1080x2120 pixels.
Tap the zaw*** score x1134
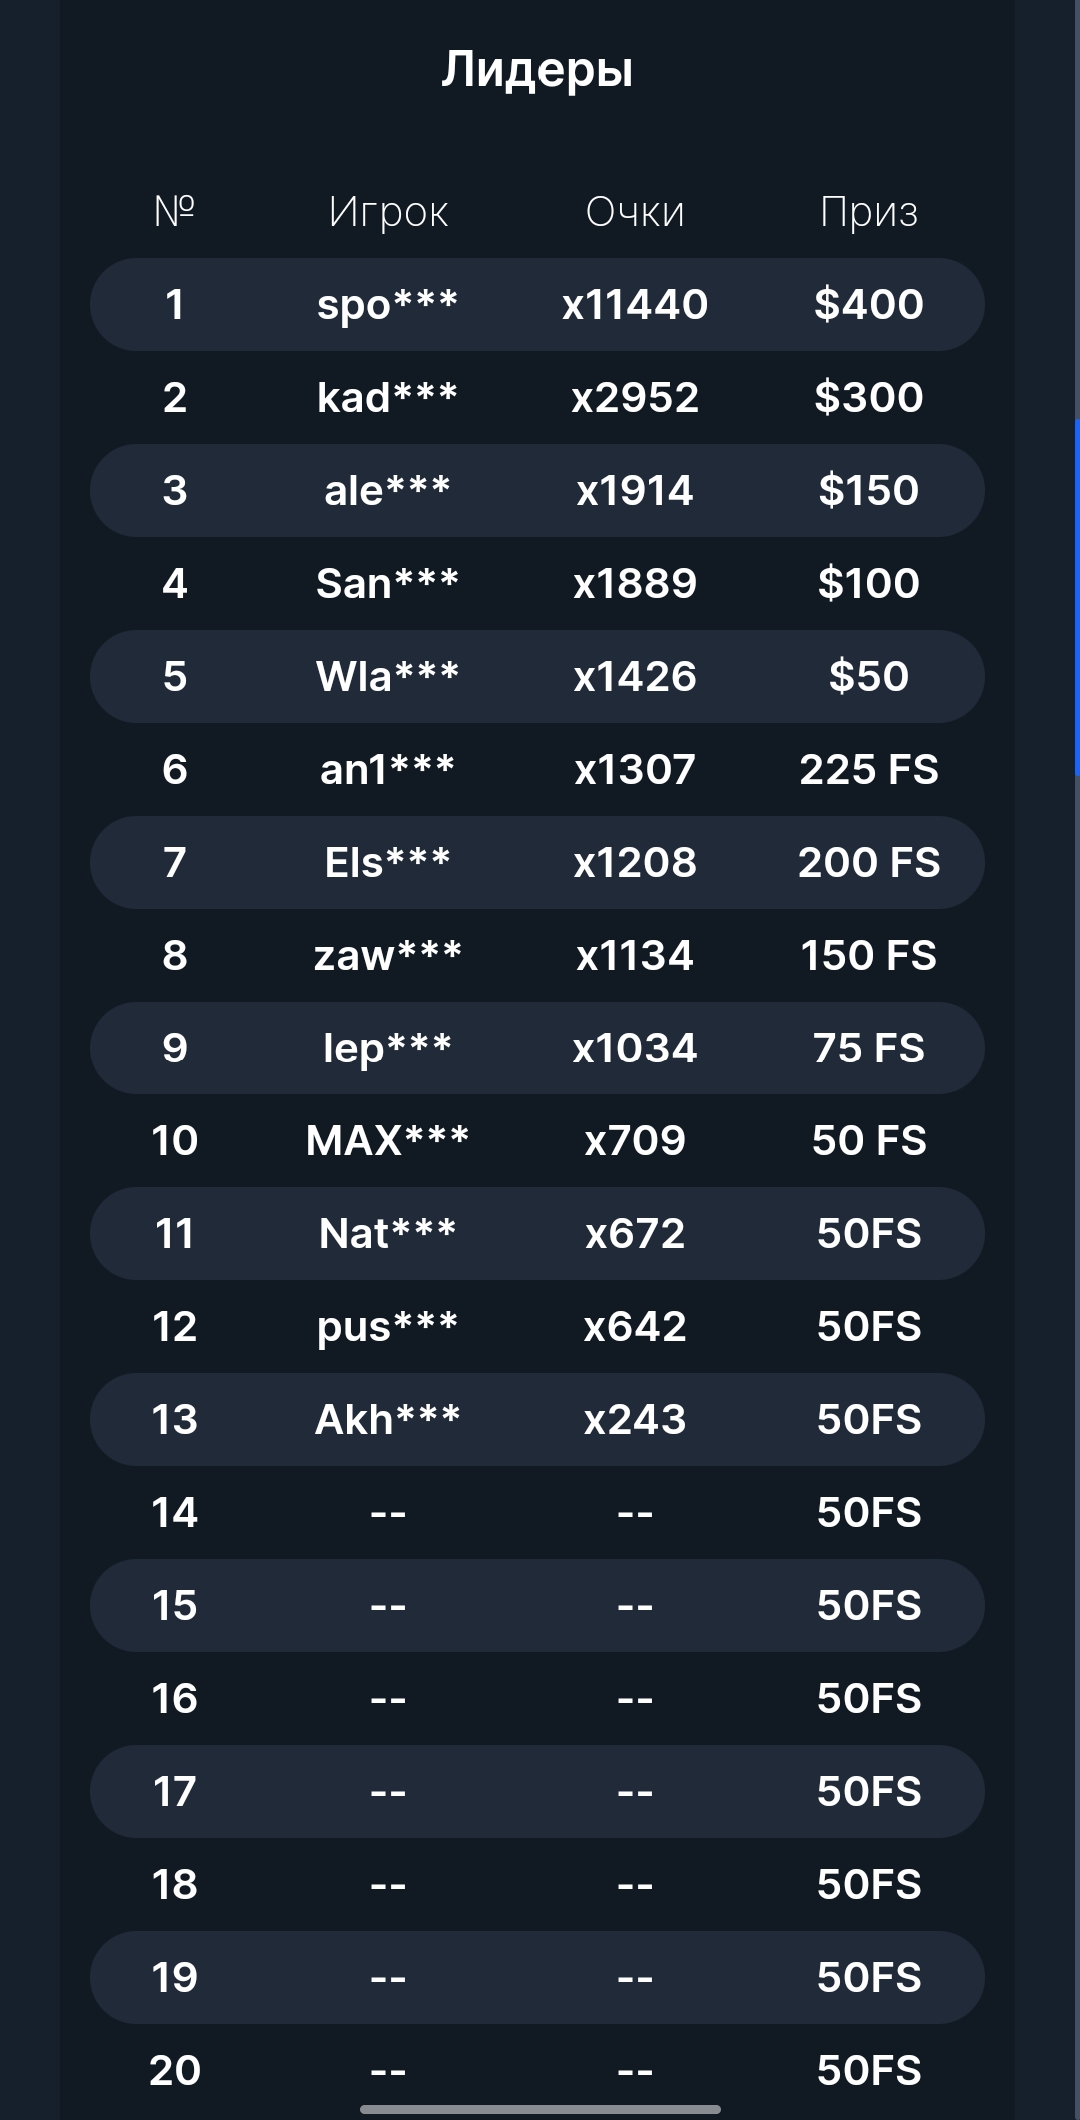635,955
